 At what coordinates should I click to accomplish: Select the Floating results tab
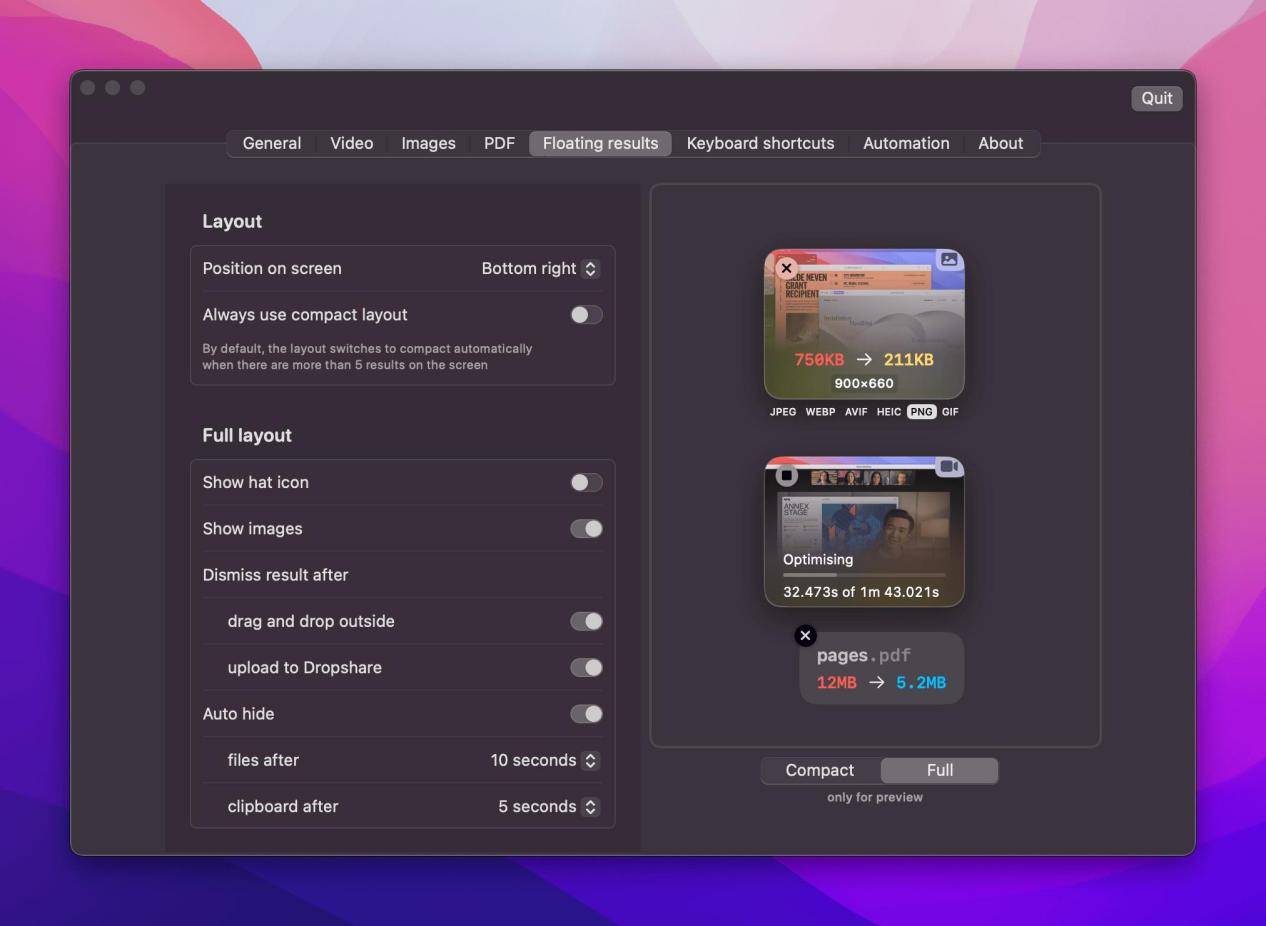click(600, 143)
